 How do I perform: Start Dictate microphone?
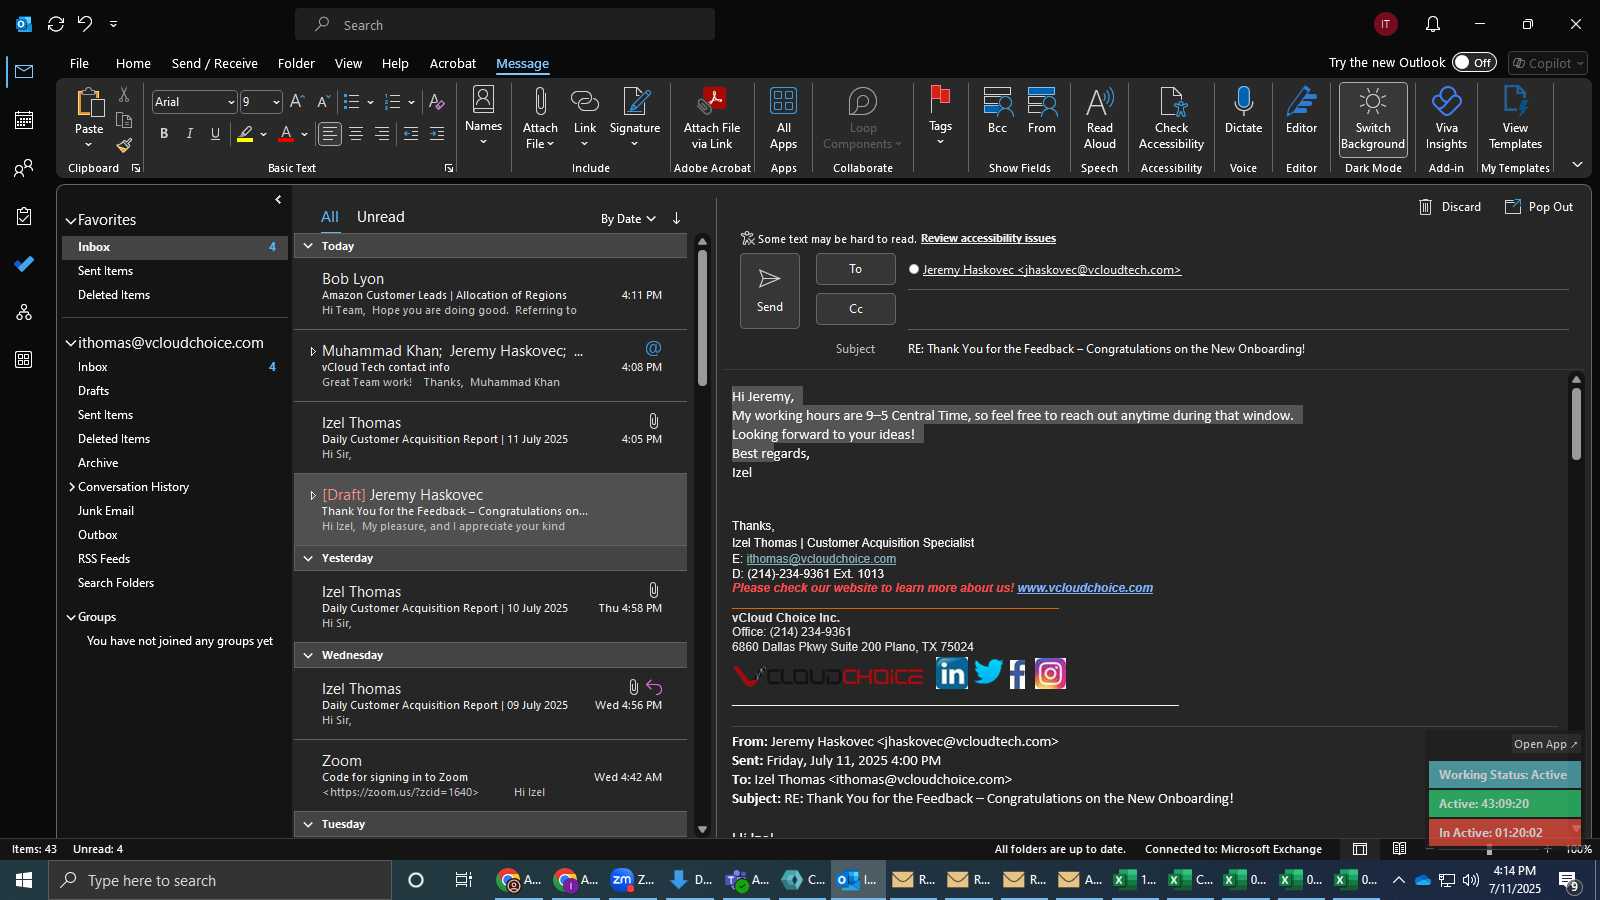[1243, 110]
